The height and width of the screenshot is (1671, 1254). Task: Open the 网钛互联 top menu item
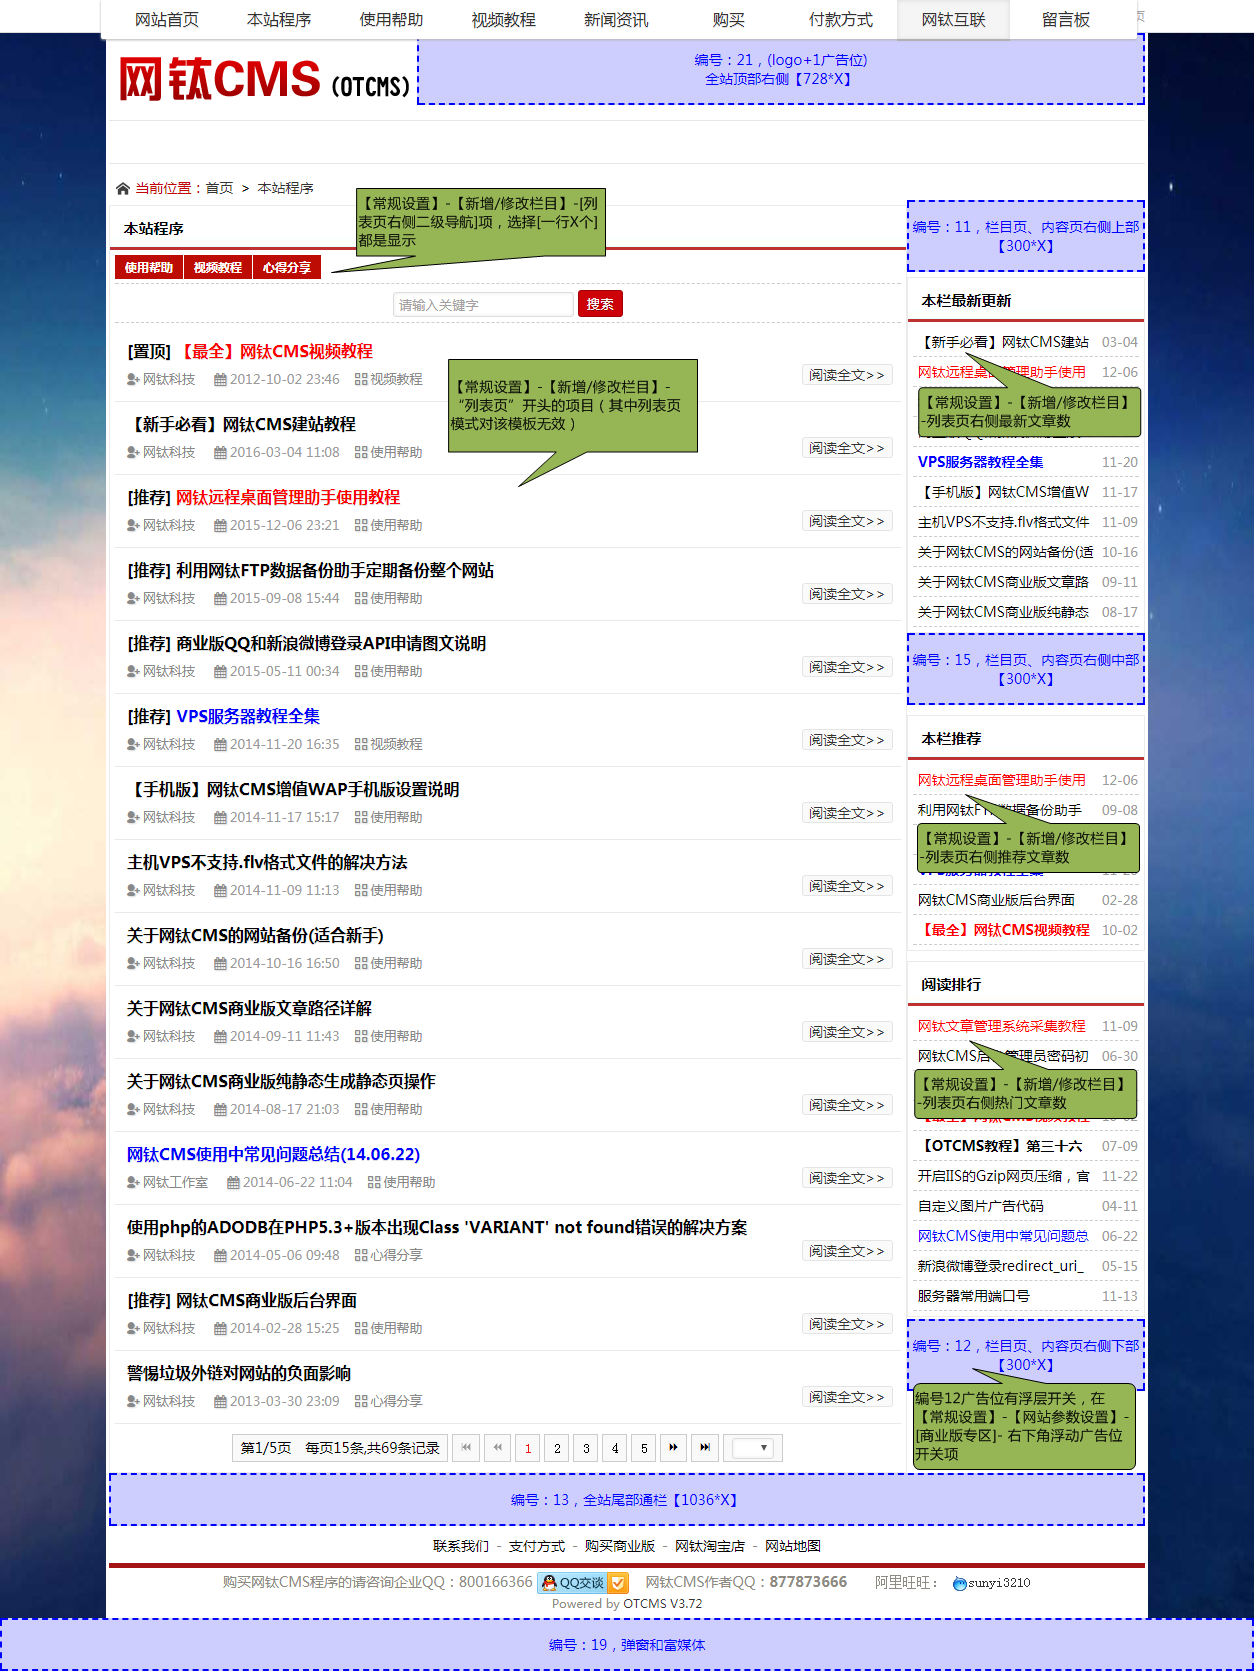point(953,20)
